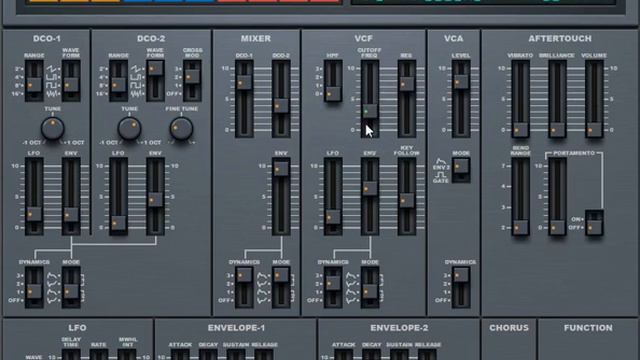Click the DCO-1 Waveform selector switch
The width and height of the screenshot is (640, 360).
(71, 81)
